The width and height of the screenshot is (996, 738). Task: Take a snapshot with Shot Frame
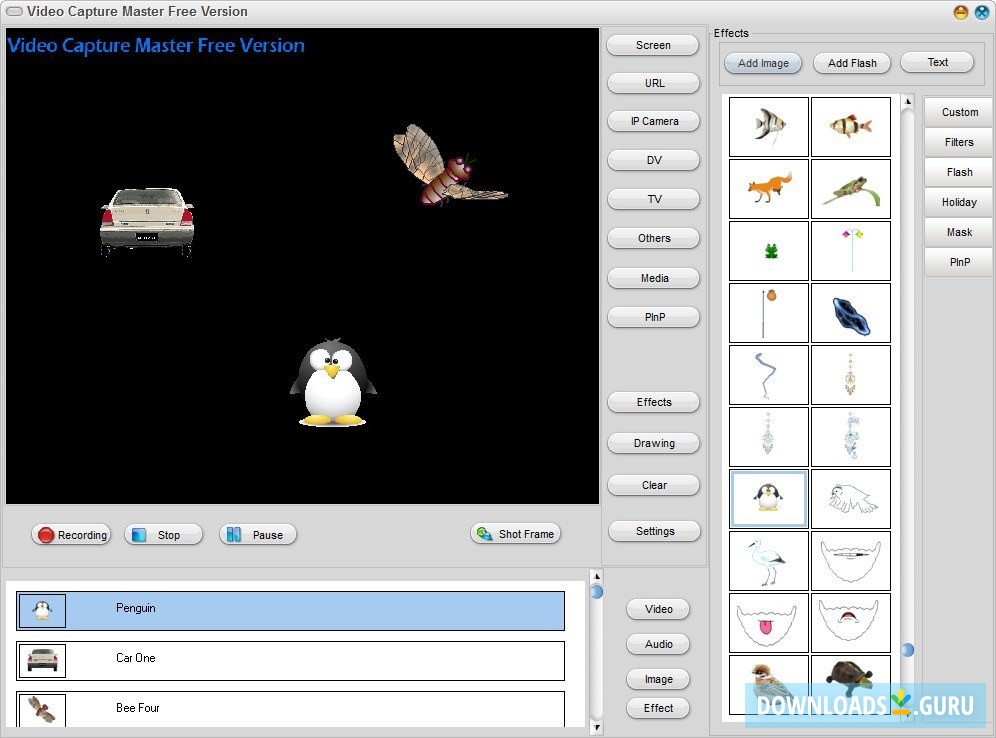(515, 533)
